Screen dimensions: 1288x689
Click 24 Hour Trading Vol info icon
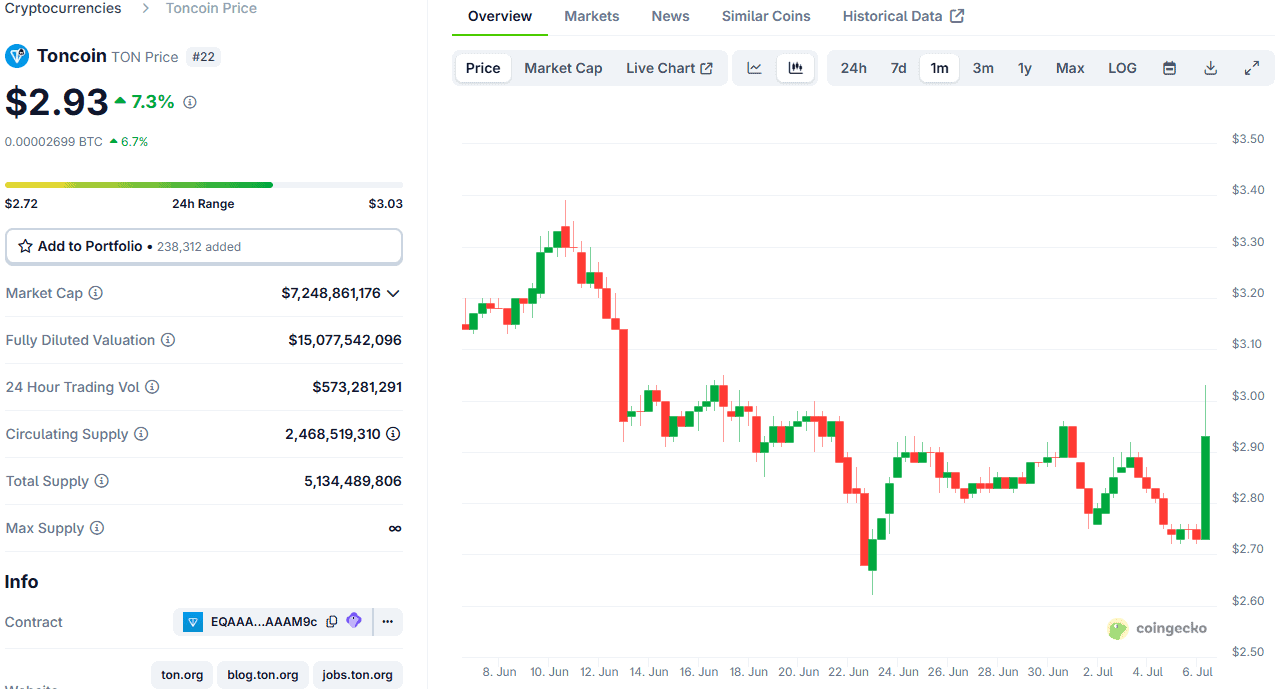(152, 387)
